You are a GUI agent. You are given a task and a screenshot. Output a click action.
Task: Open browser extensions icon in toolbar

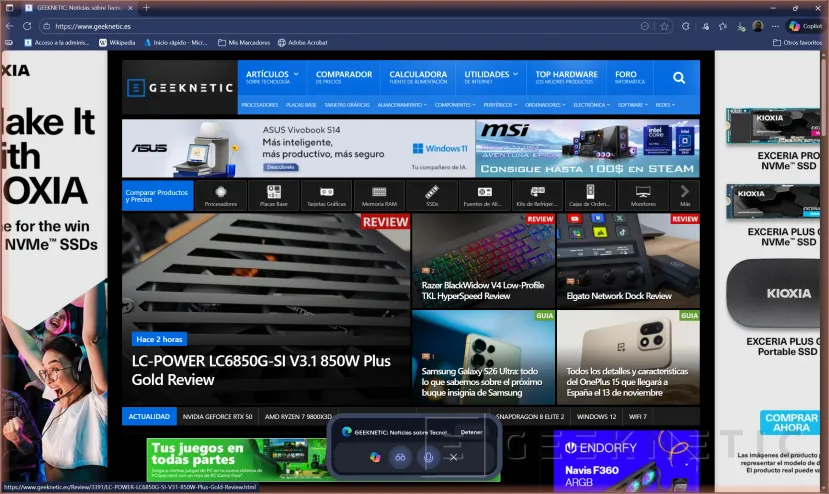[686, 26]
